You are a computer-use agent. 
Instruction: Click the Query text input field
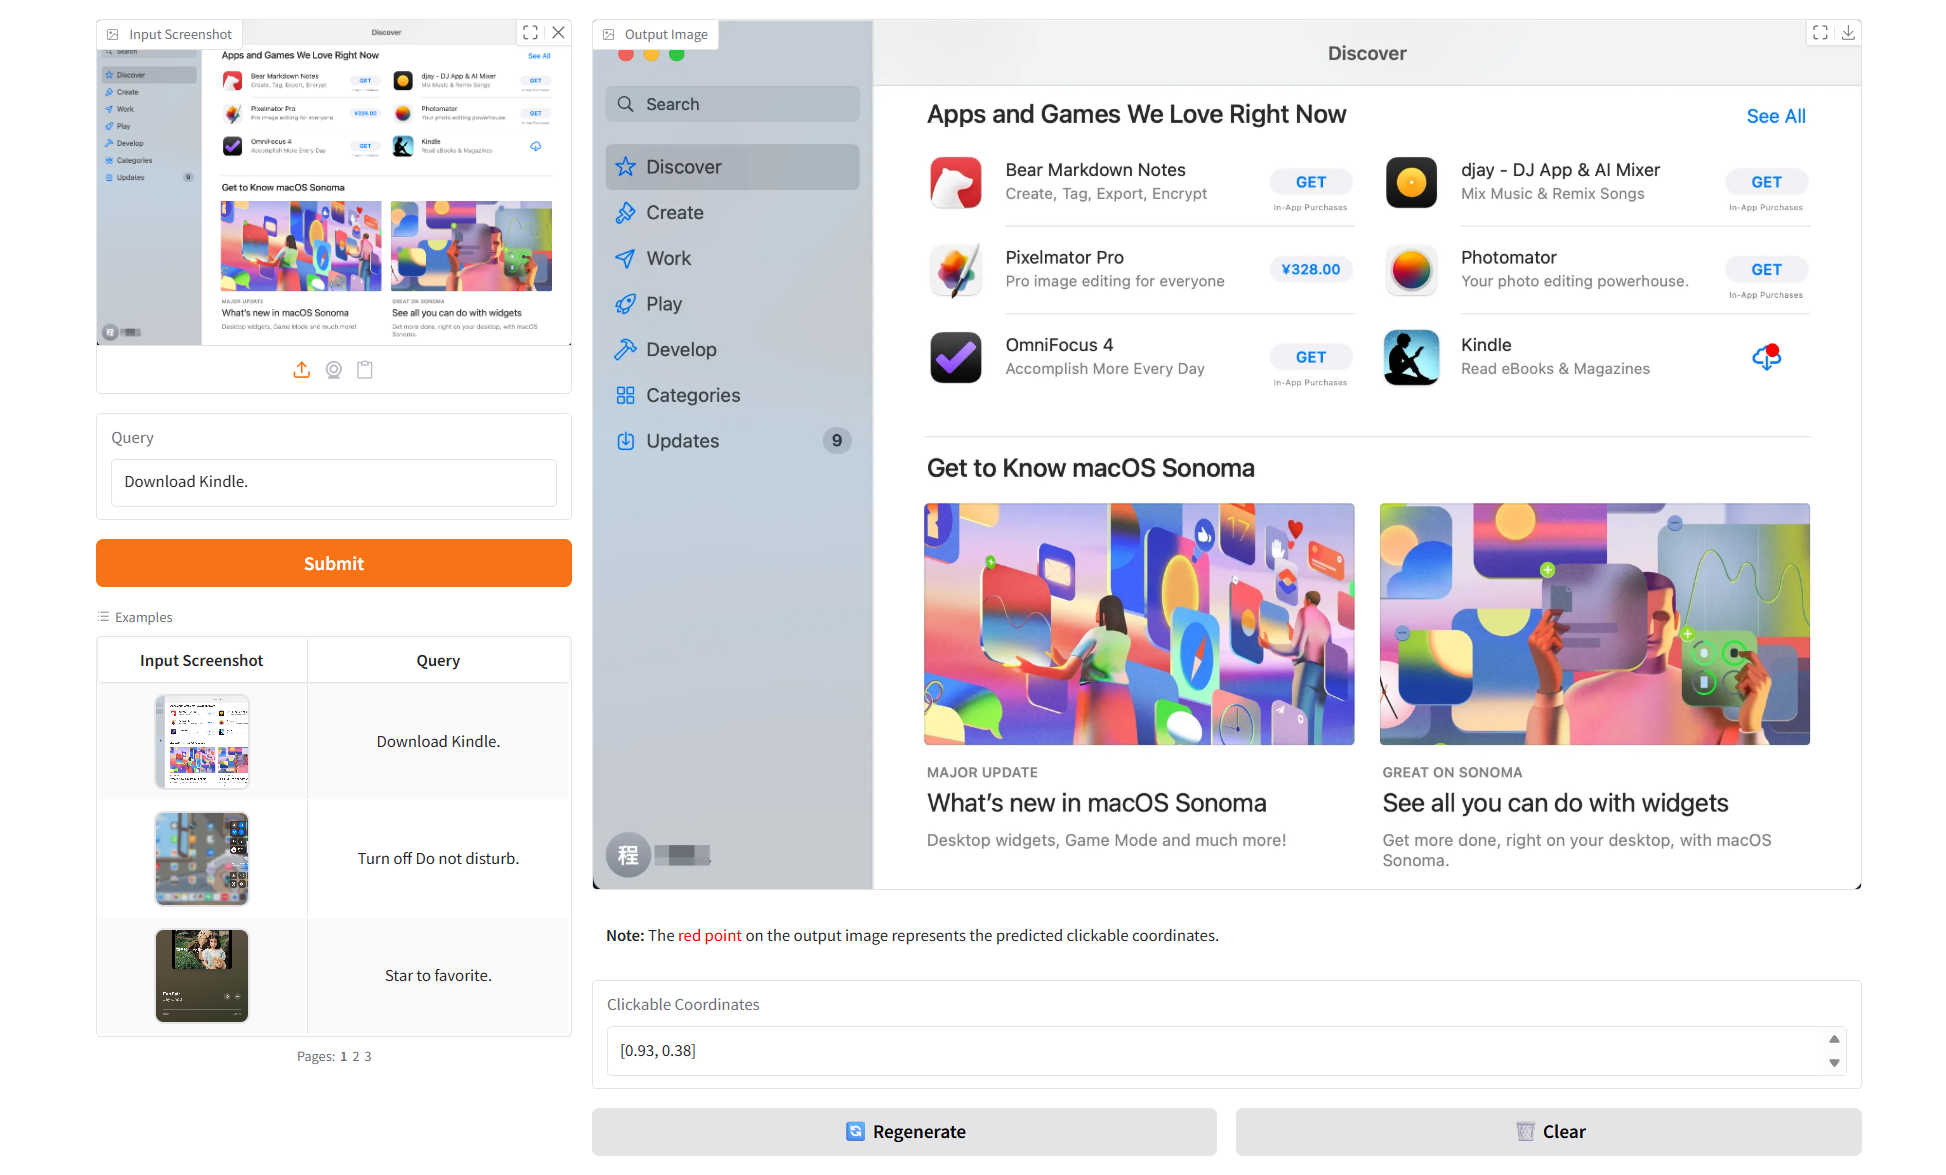333,482
